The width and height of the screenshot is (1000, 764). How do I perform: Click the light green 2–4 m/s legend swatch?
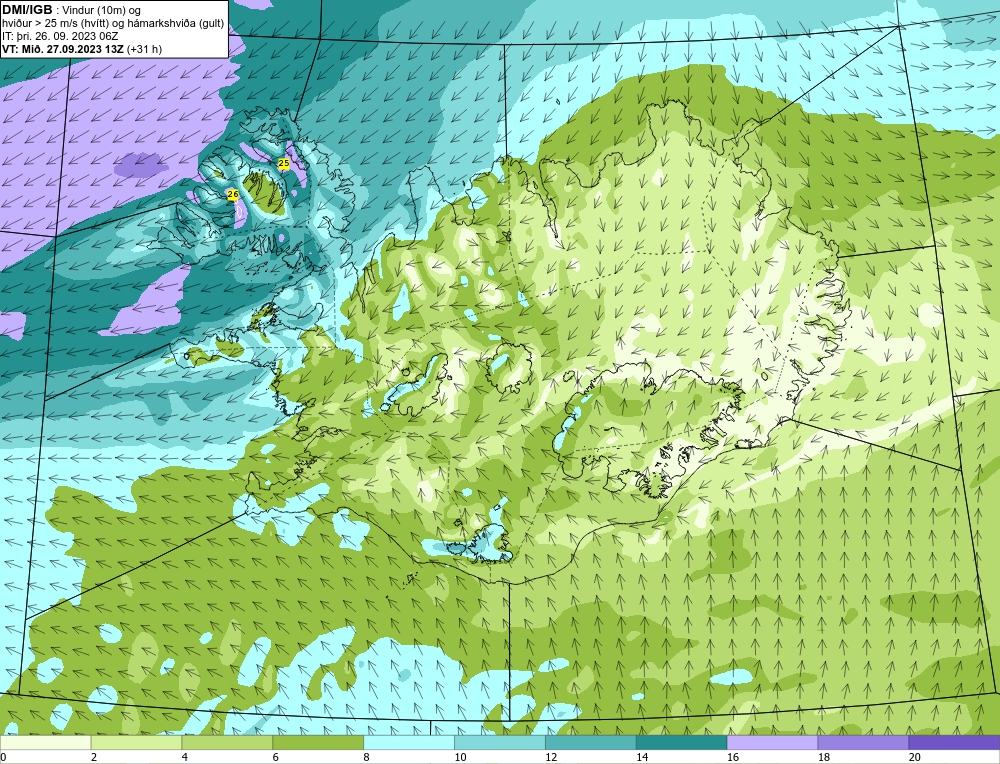click(136, 742)
